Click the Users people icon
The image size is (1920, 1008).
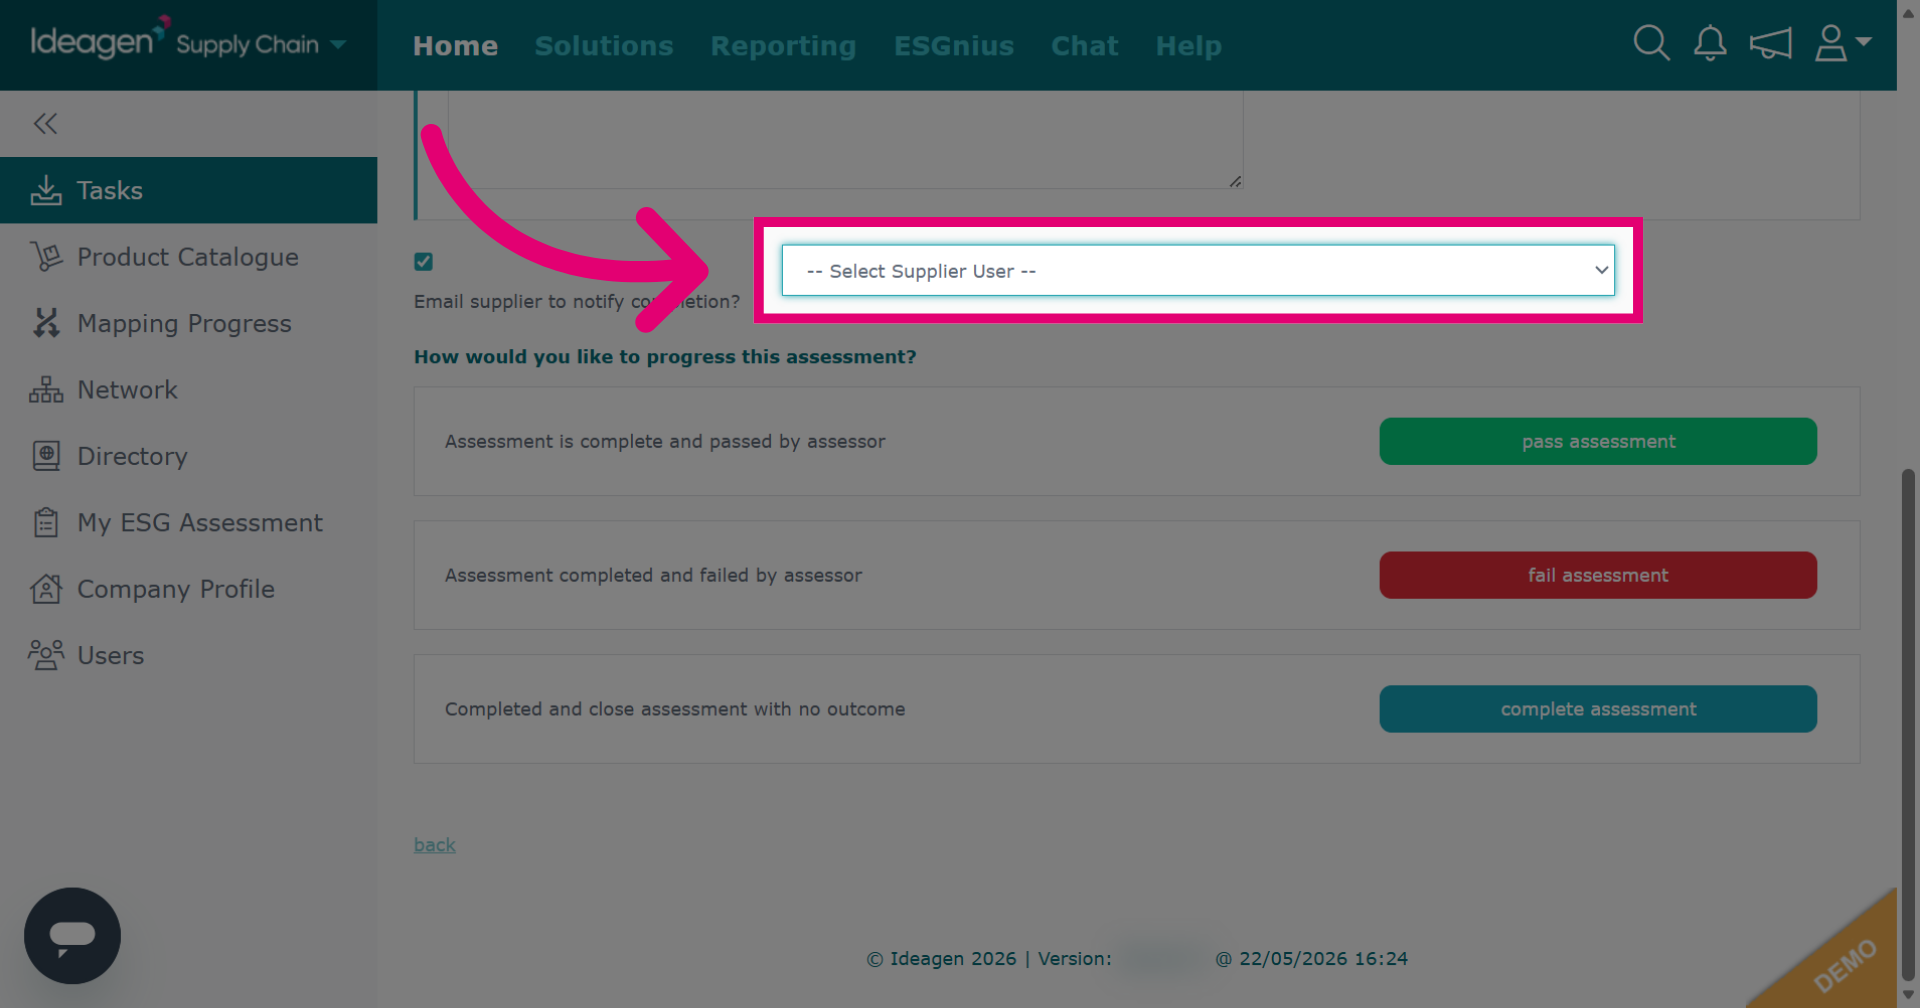pos(46,655)
